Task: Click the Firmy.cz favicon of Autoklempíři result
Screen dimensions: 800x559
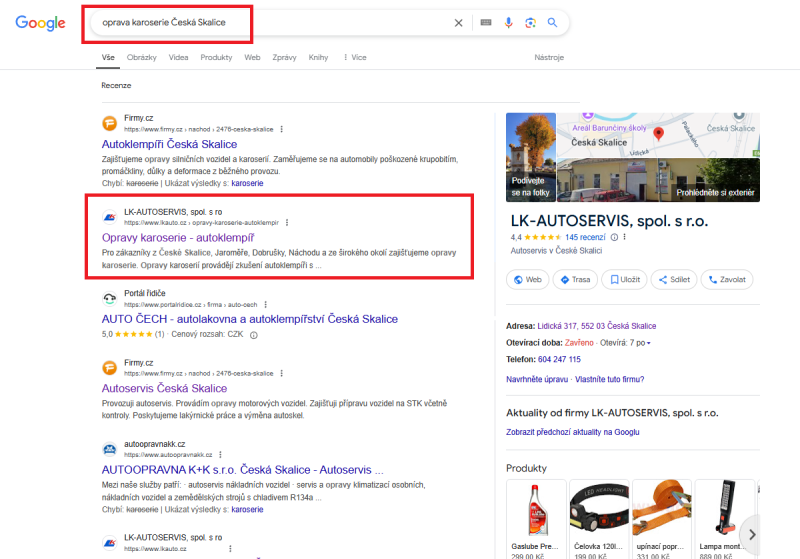Action: (x=109, y=123)
